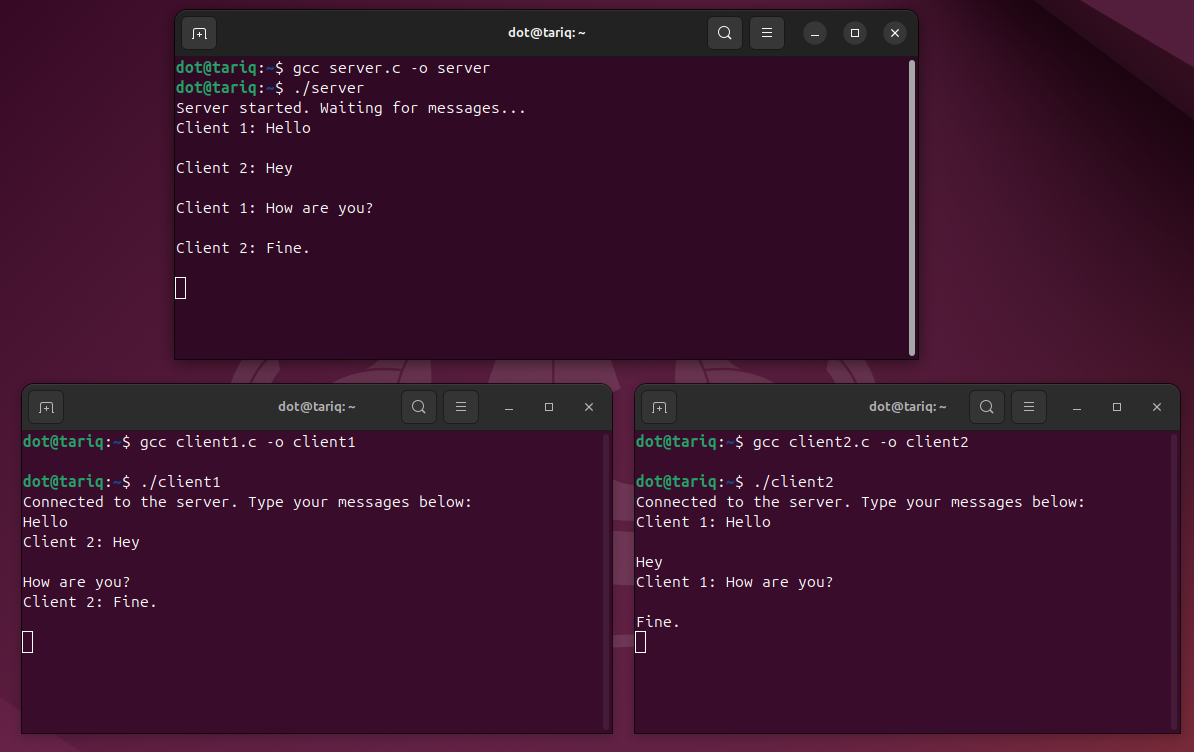
Task: Add new tab in client1 terminal
Action: [46, 407]
